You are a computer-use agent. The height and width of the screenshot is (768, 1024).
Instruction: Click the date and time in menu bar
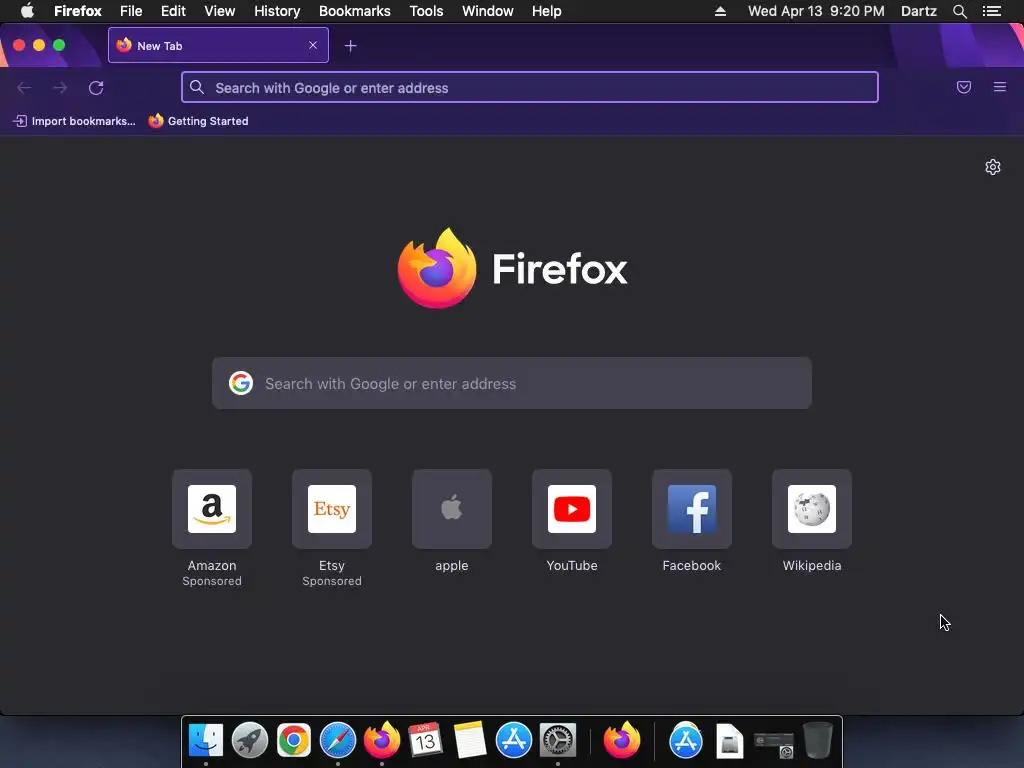(816, 11)
